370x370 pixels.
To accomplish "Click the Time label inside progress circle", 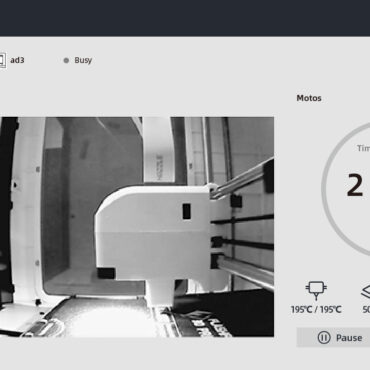I will 363,148.
